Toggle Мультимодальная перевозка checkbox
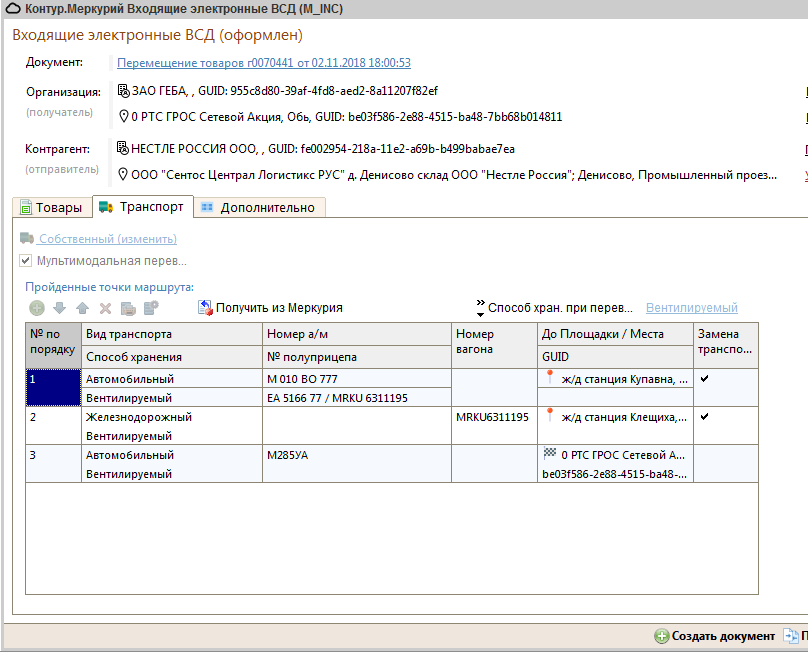This screenshot has height=652, width=808. point(26,260)
